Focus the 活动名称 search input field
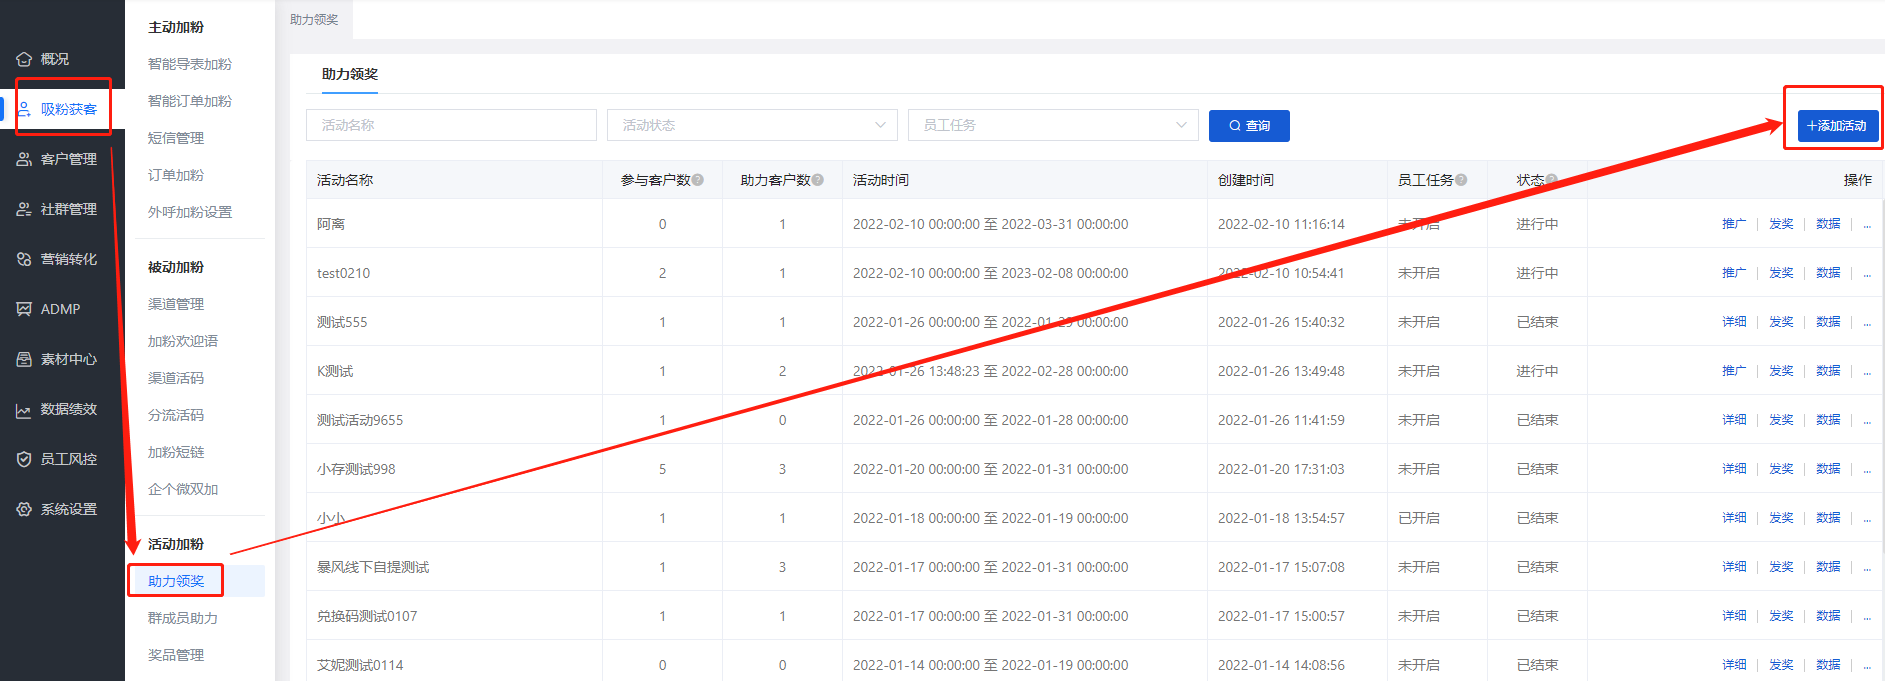Viewport: 1885px width, 681px height. coord(451,125)
